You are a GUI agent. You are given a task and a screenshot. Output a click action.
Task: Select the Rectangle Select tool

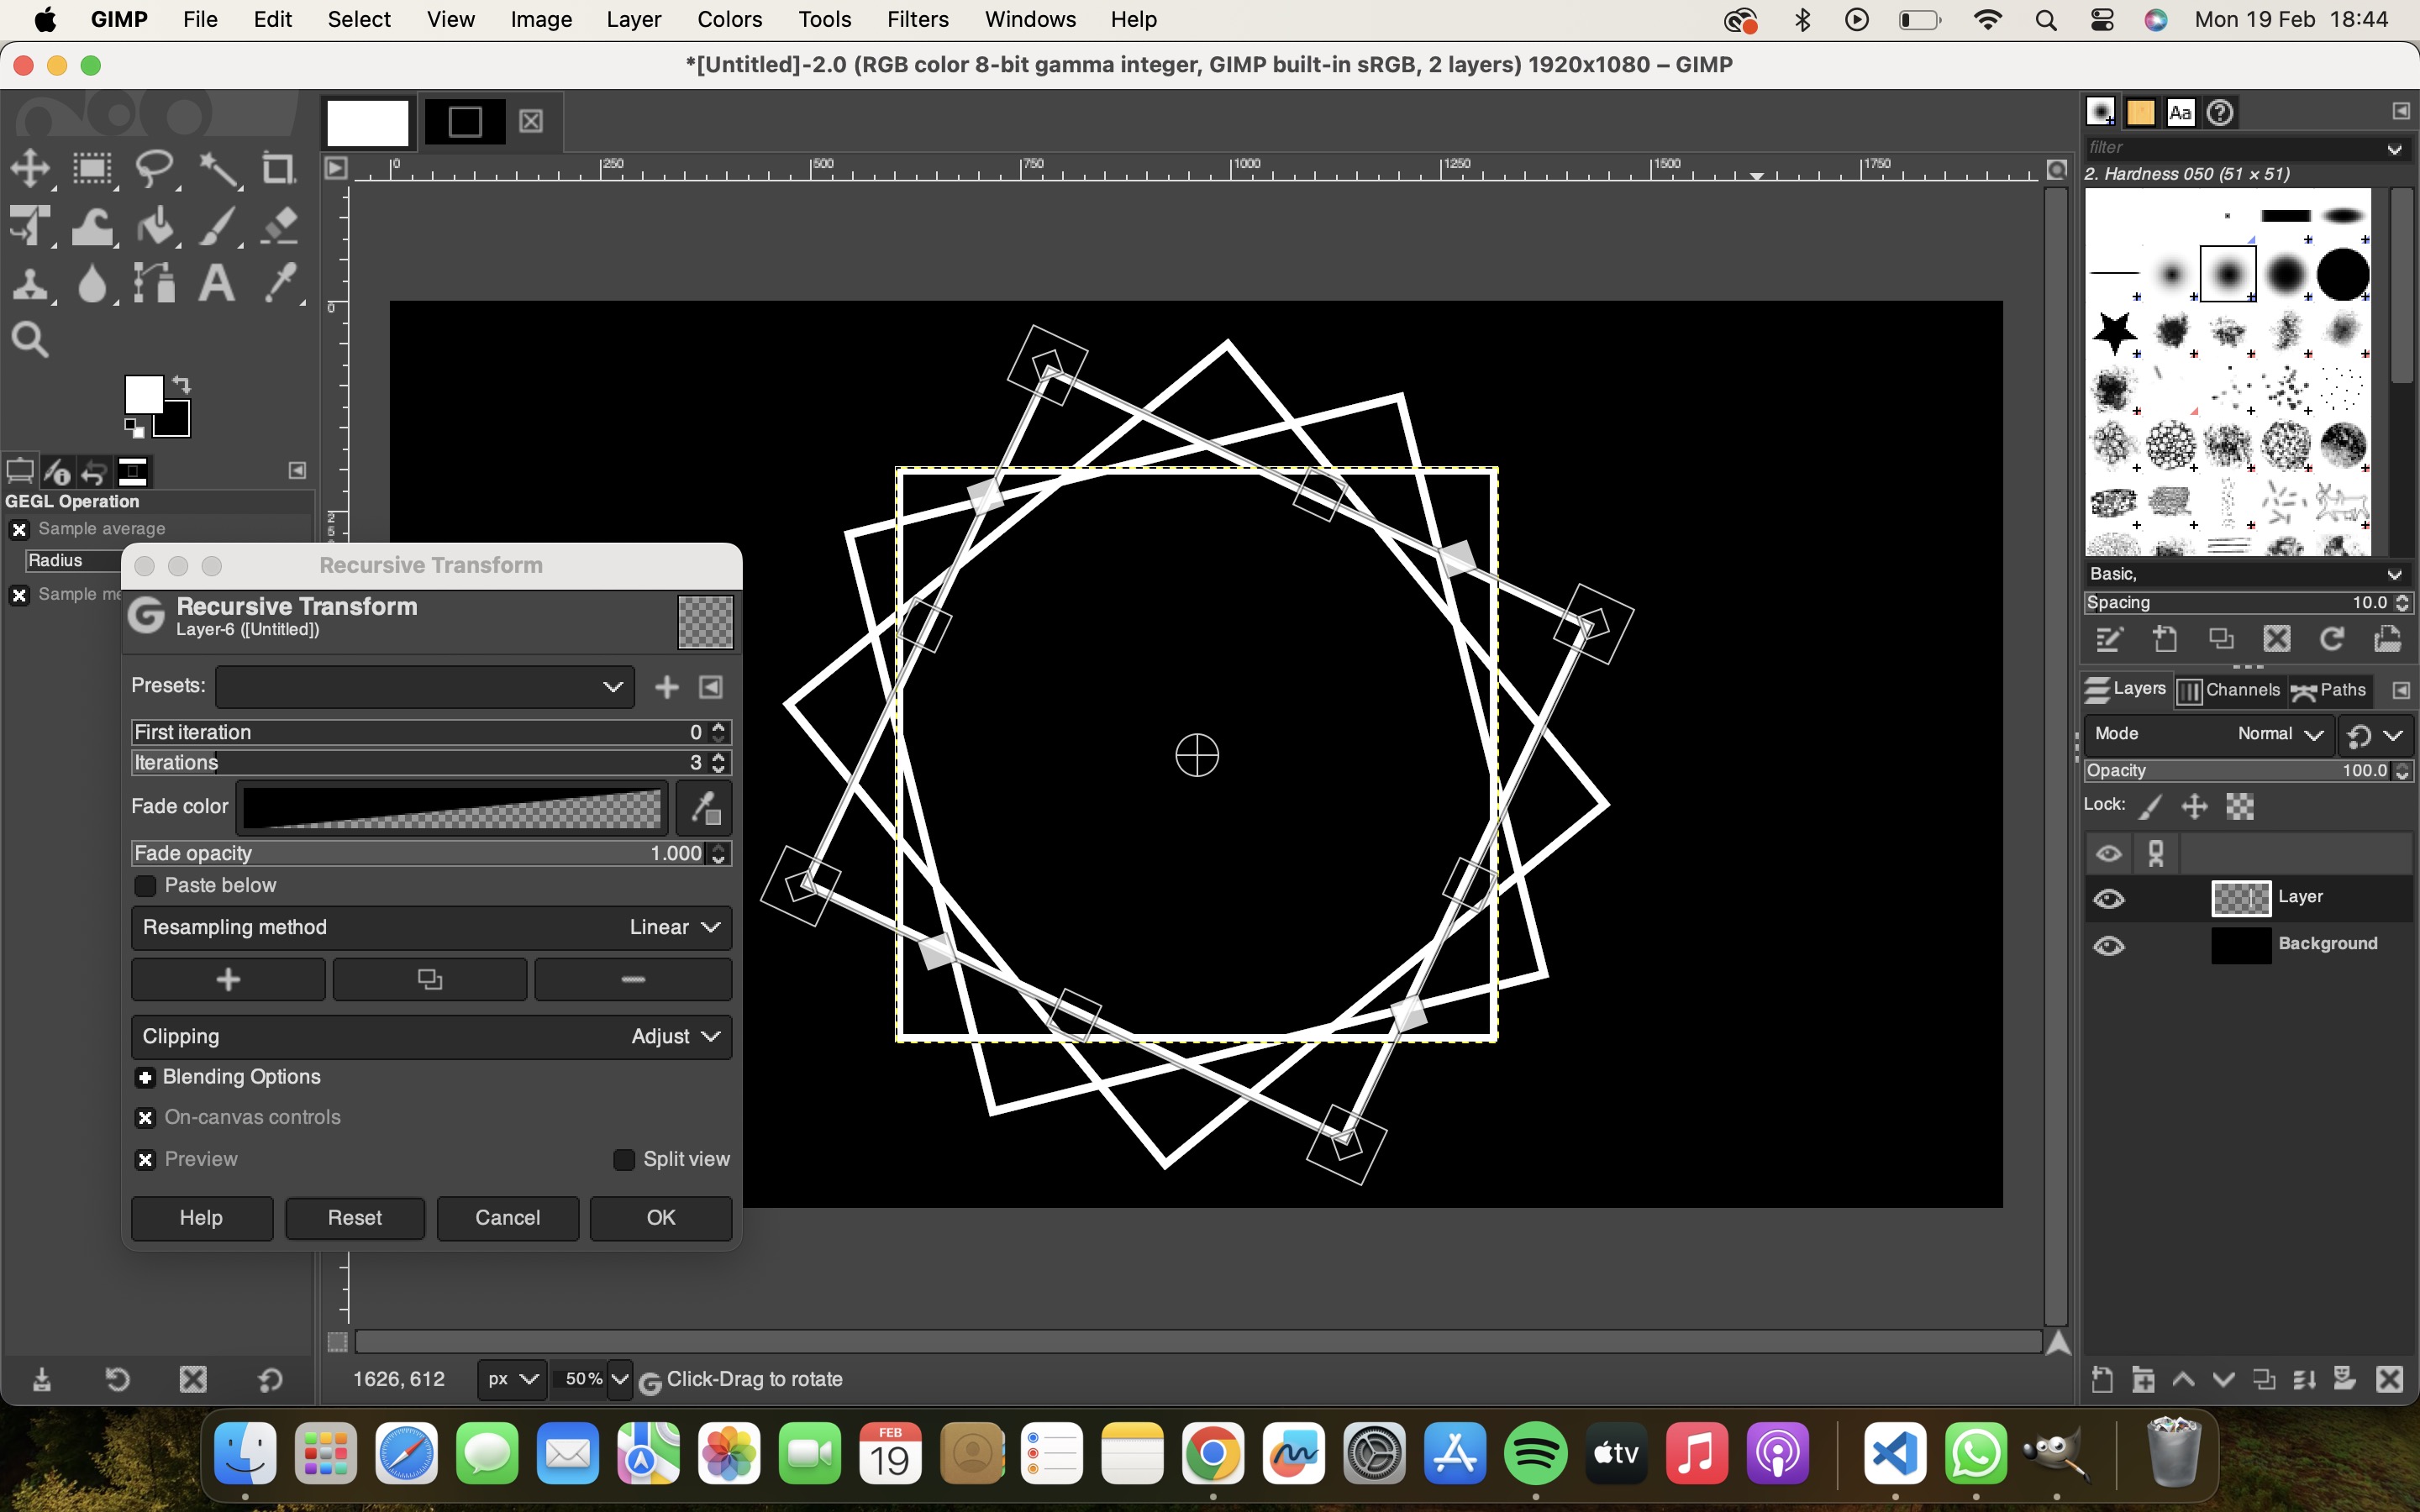[x=92, y=168]
